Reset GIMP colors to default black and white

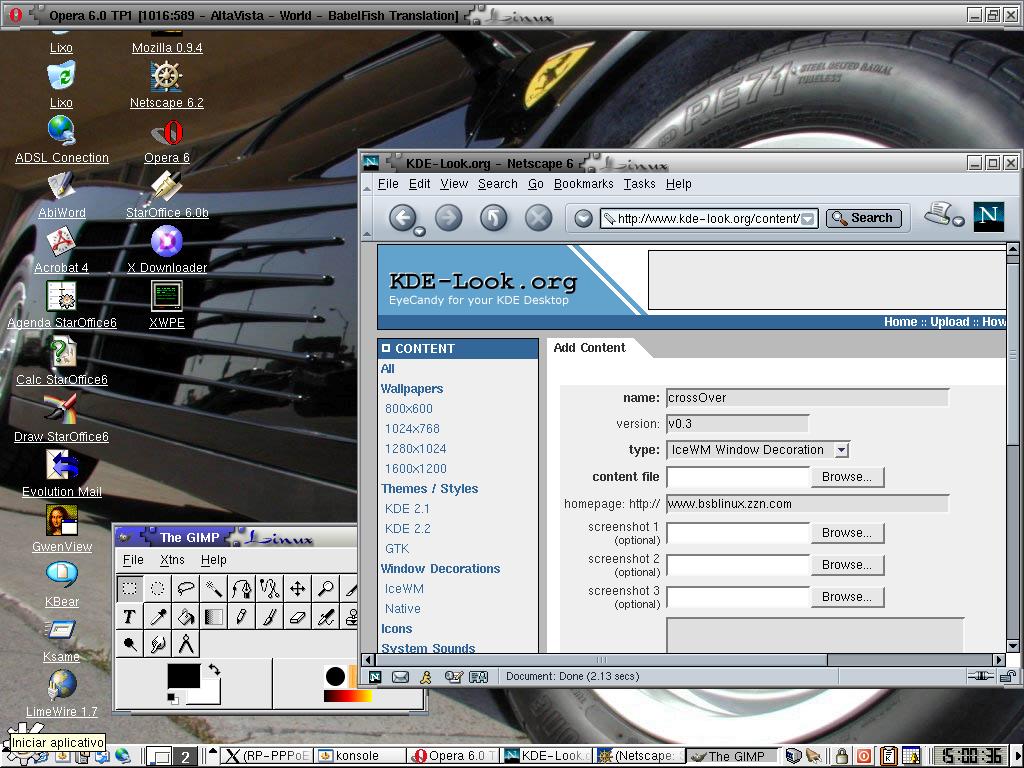pyautogui.click(x=172, y=699)
